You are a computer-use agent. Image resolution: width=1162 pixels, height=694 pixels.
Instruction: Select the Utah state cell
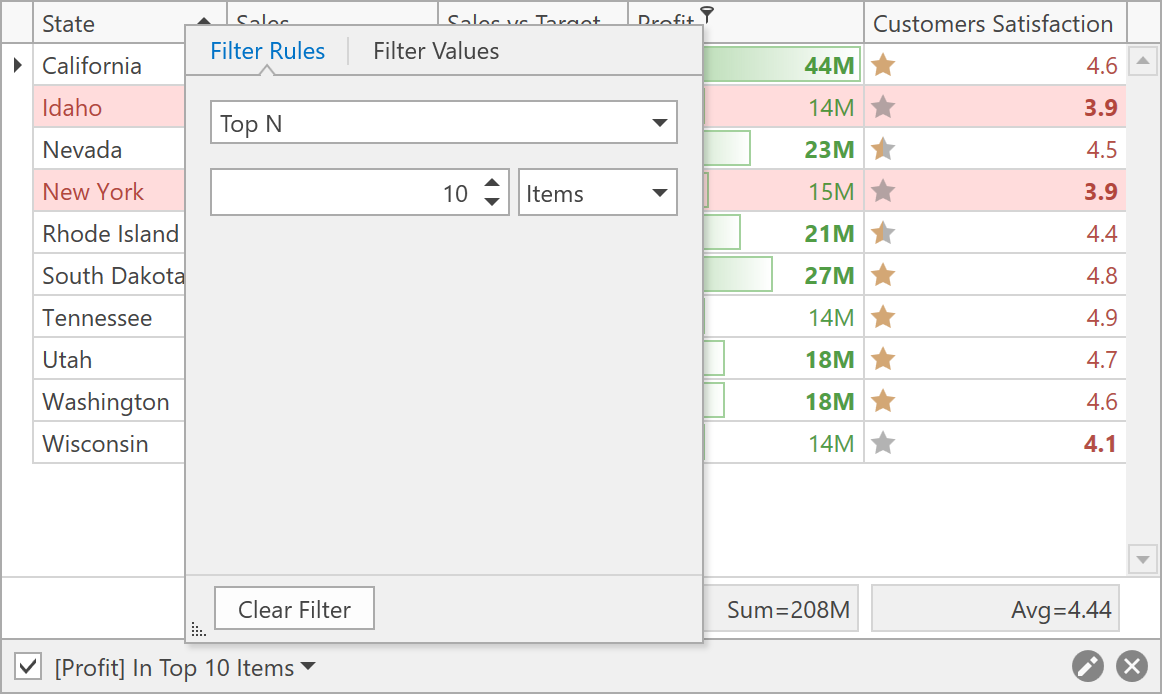point(109,360)
